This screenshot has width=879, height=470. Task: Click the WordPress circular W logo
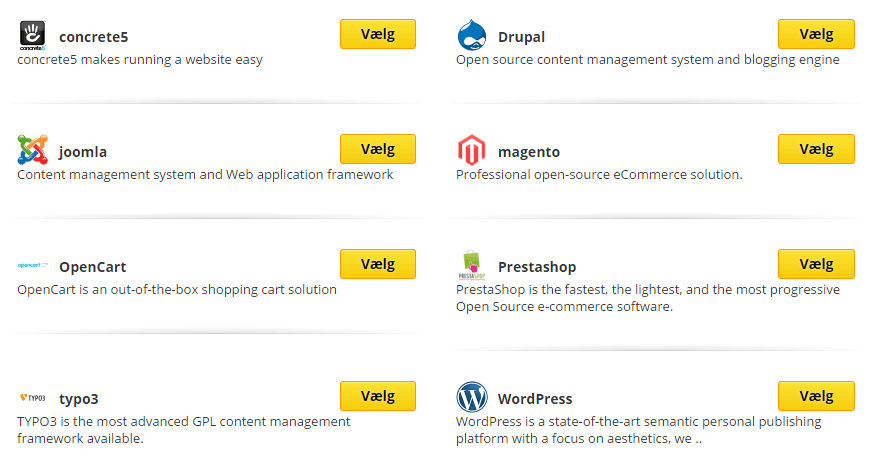[472, 397]
